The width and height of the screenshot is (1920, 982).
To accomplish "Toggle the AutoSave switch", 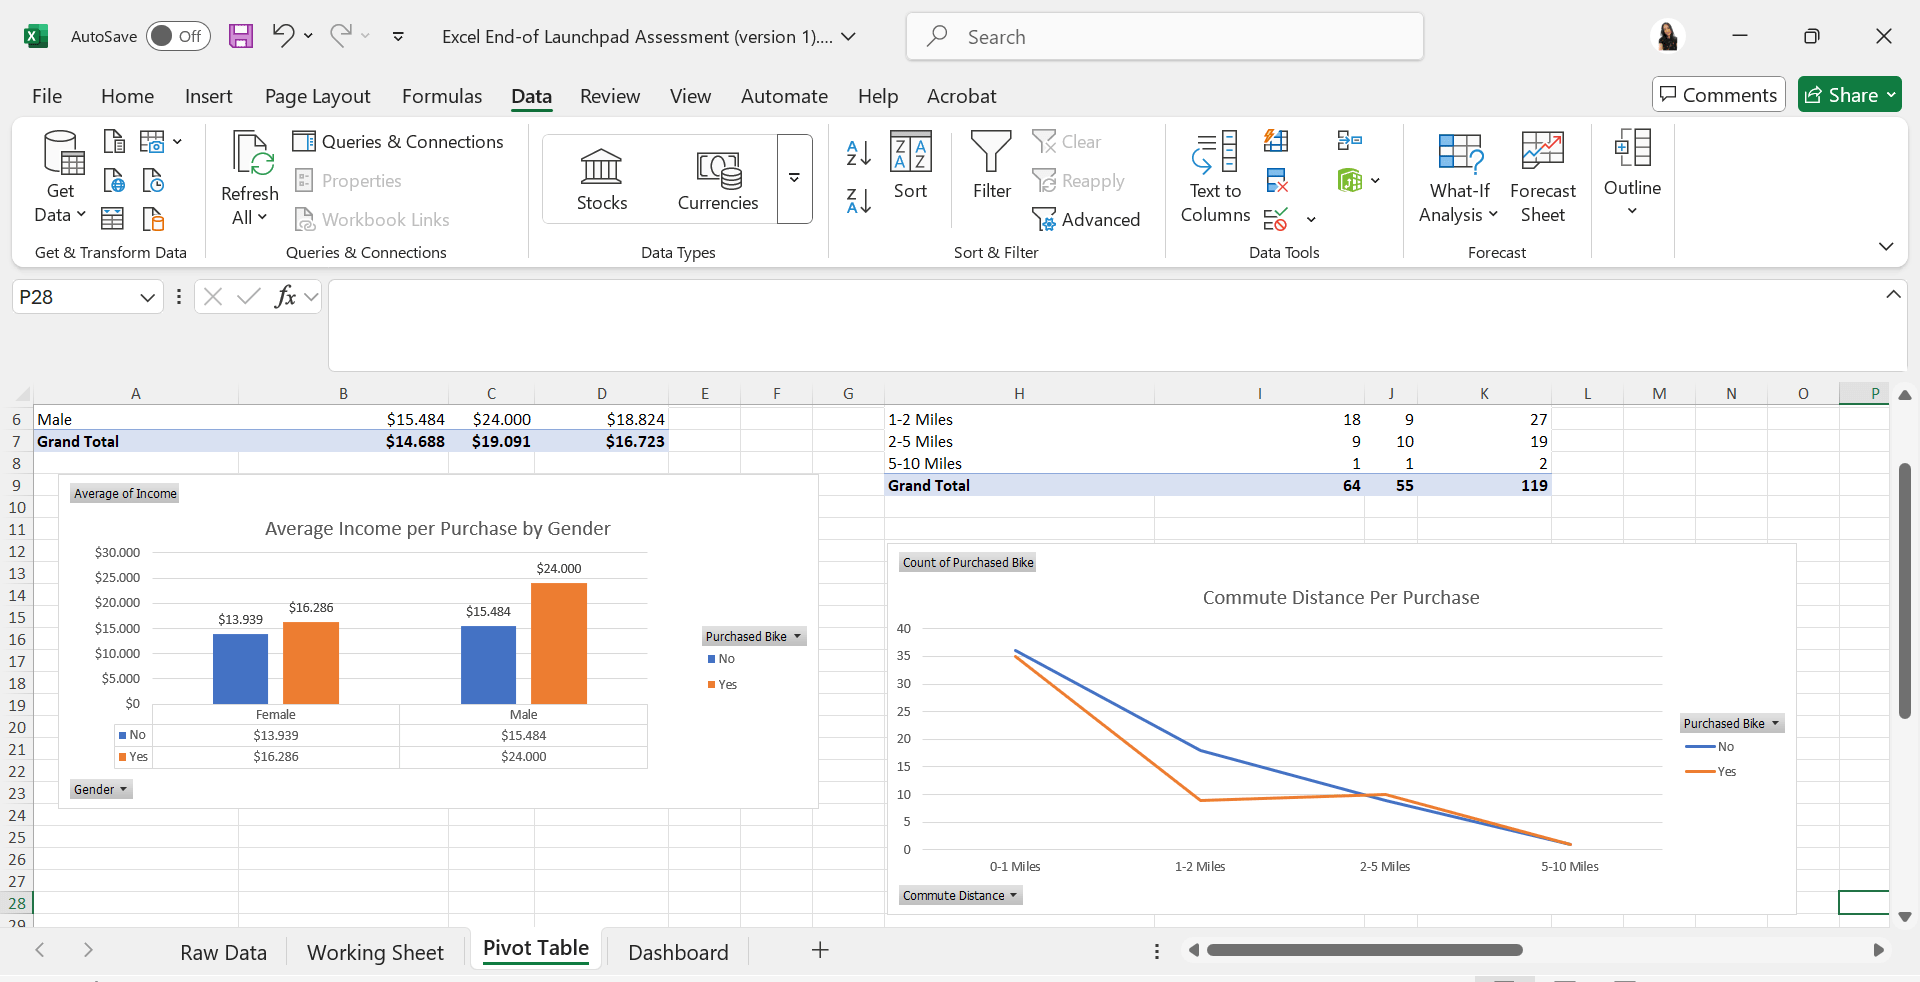I will tap(178, 37).
